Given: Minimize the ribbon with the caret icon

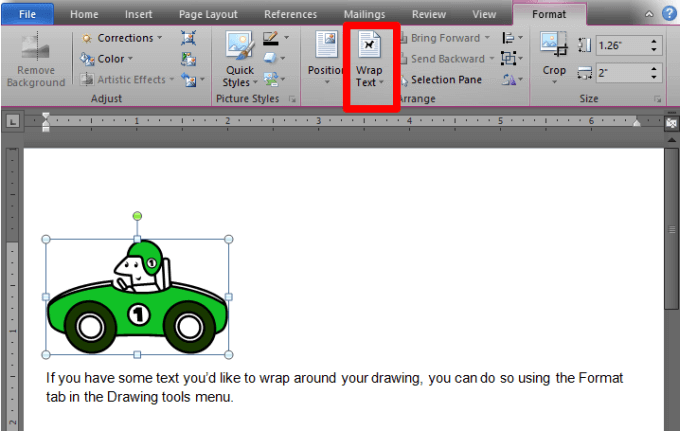Looking at the screenshot, I should click(649, 14).
